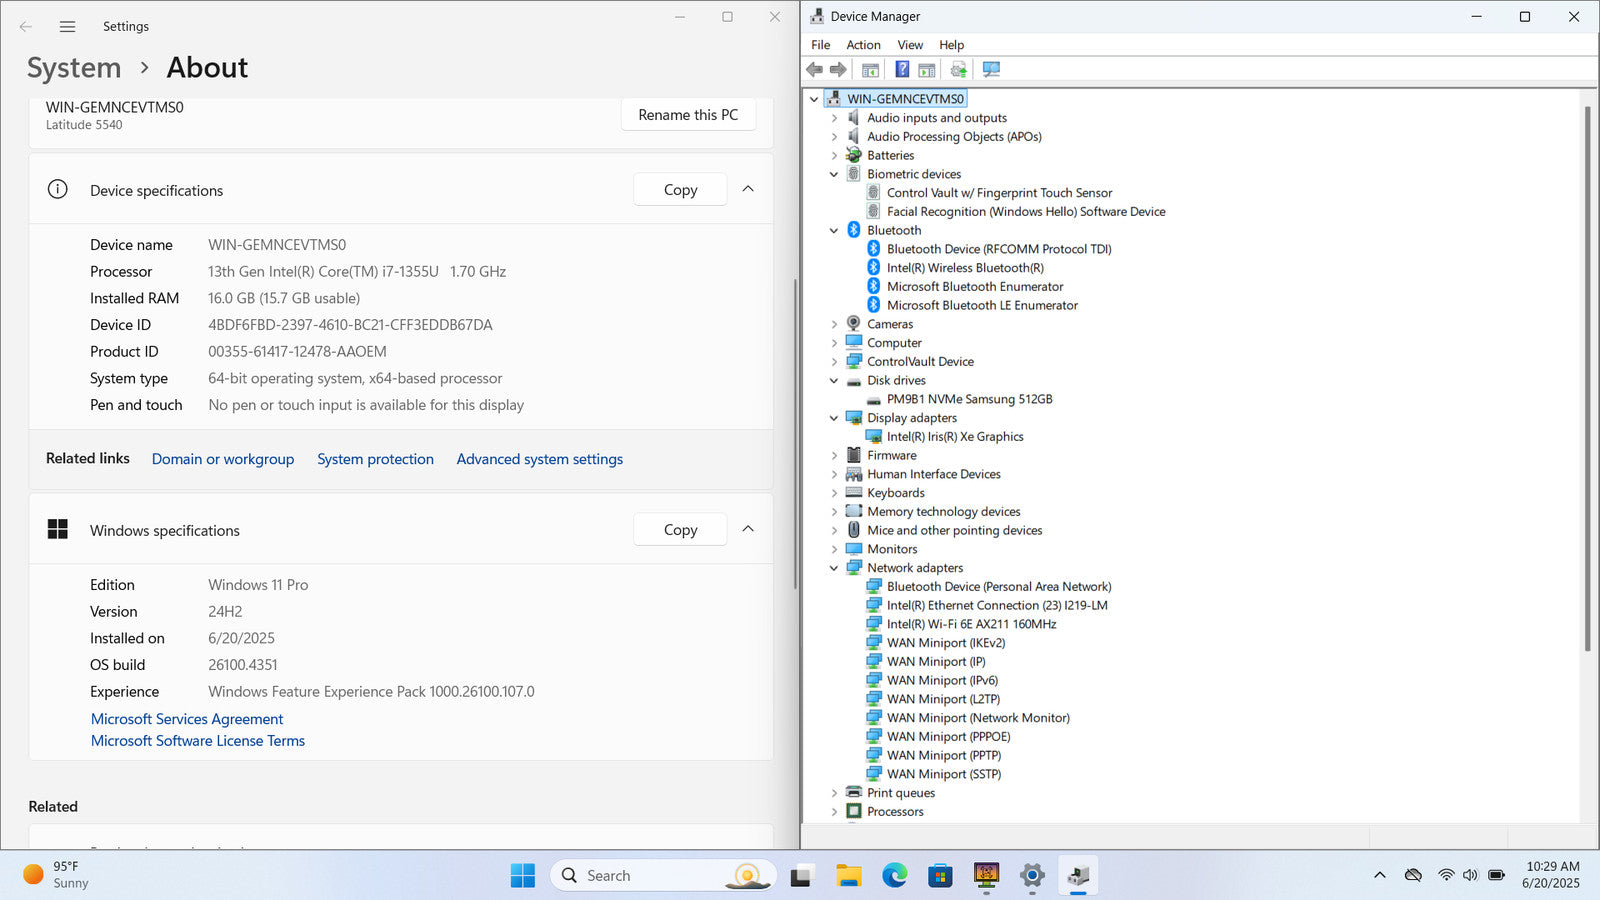Open System protection link

(375, 459)
